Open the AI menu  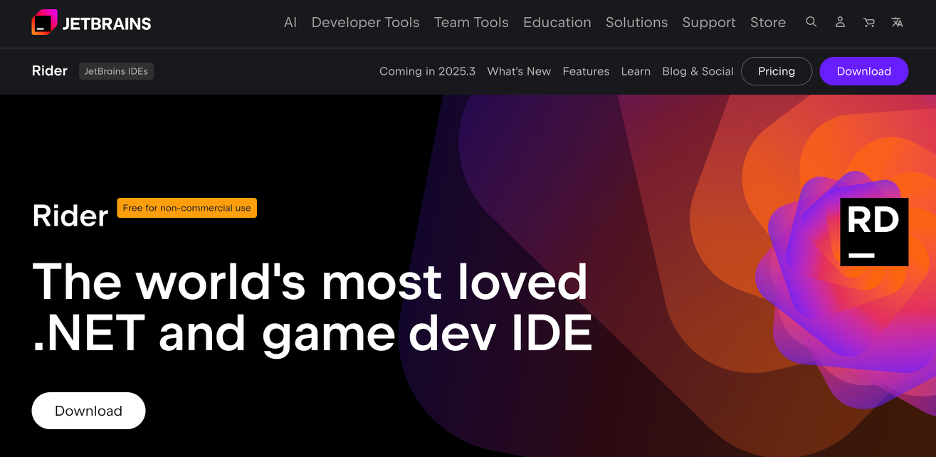click(x=290, y=23)
